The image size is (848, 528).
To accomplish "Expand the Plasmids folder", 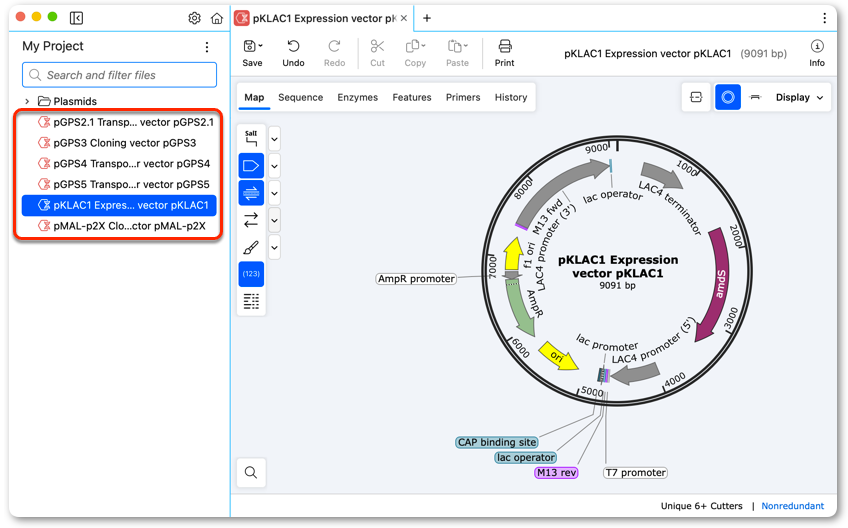I will tap(27, 101).
